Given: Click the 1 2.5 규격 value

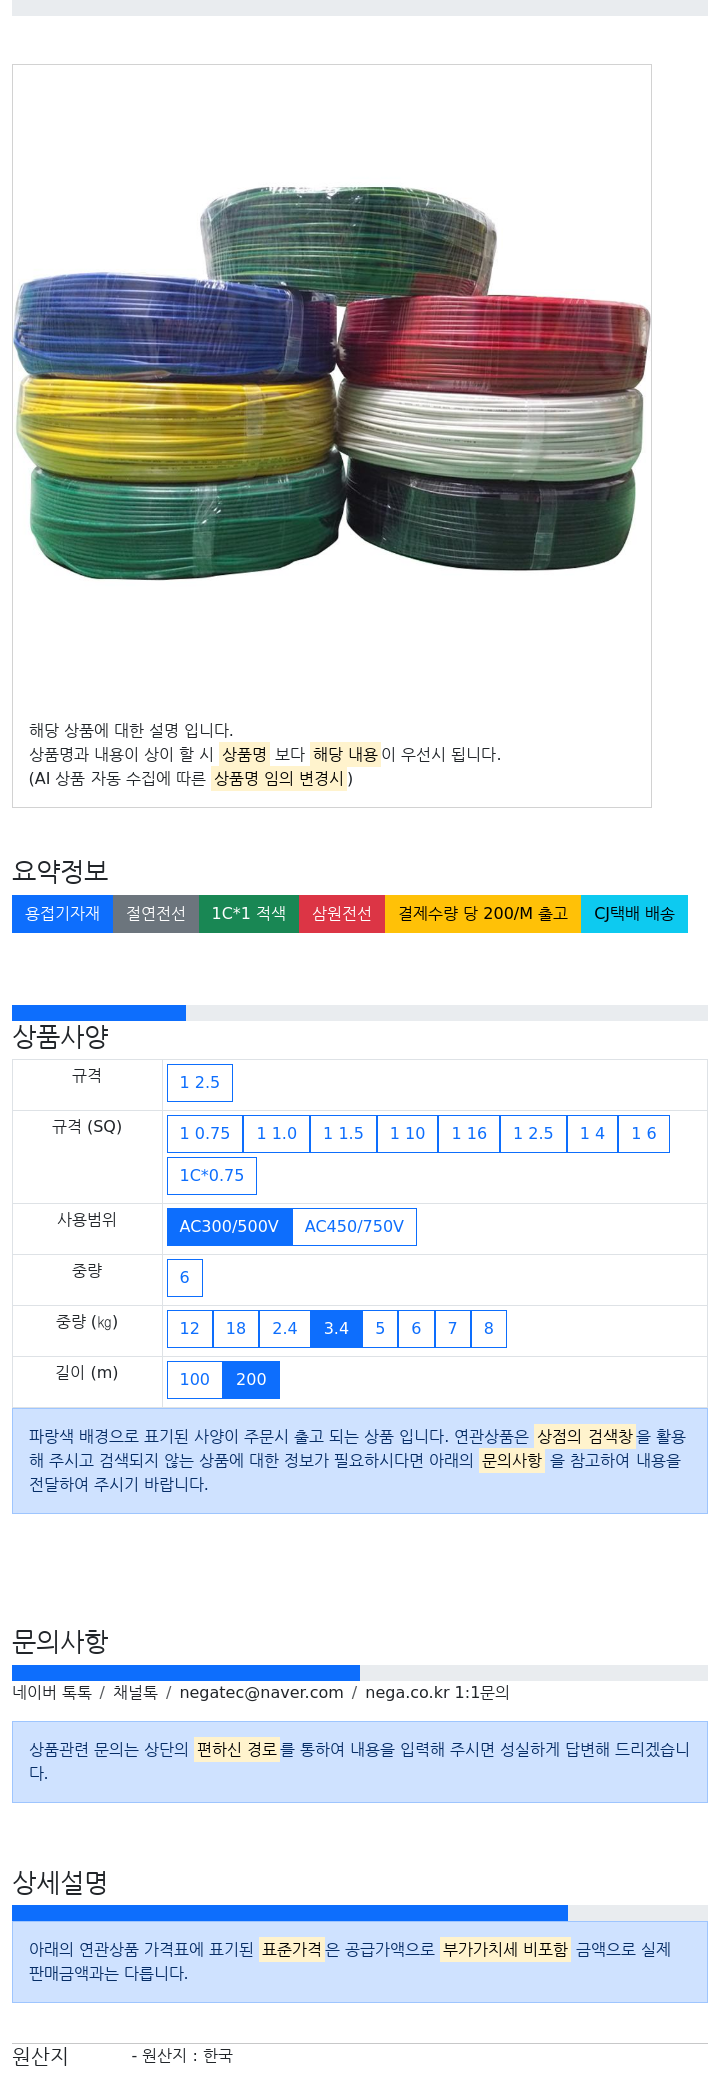Looking at the screenshot, I should click(200, 1083).
